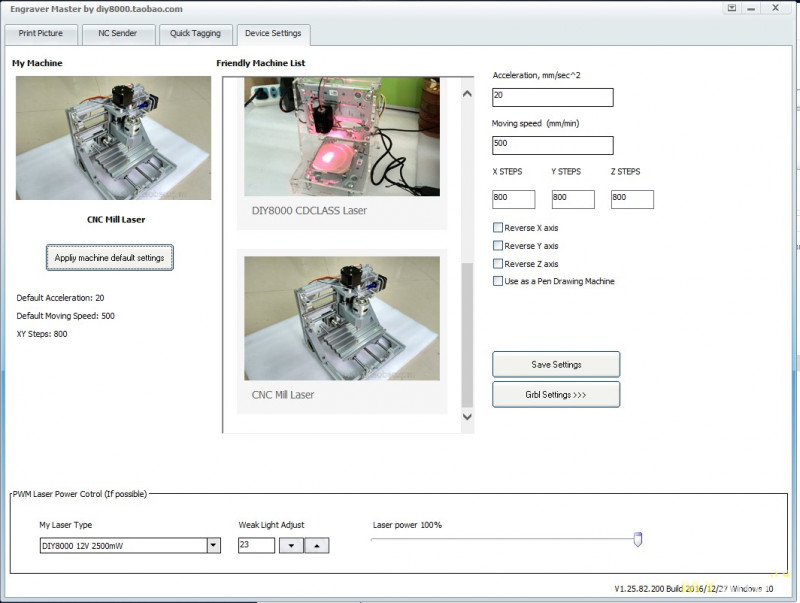
Task: Increase Weak Light Adjust with up arrow
Action: [317, 545]
